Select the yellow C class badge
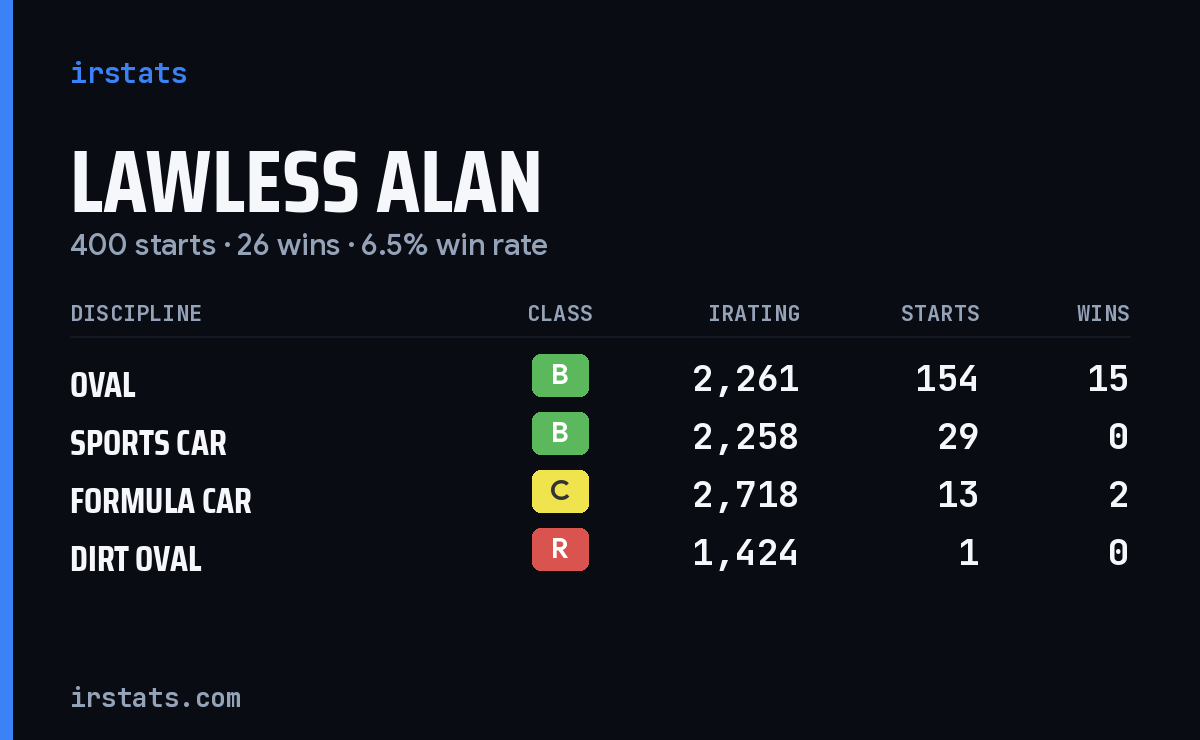Image resolution: width=1200 pixels, height=740 pixels. [560, 492]
